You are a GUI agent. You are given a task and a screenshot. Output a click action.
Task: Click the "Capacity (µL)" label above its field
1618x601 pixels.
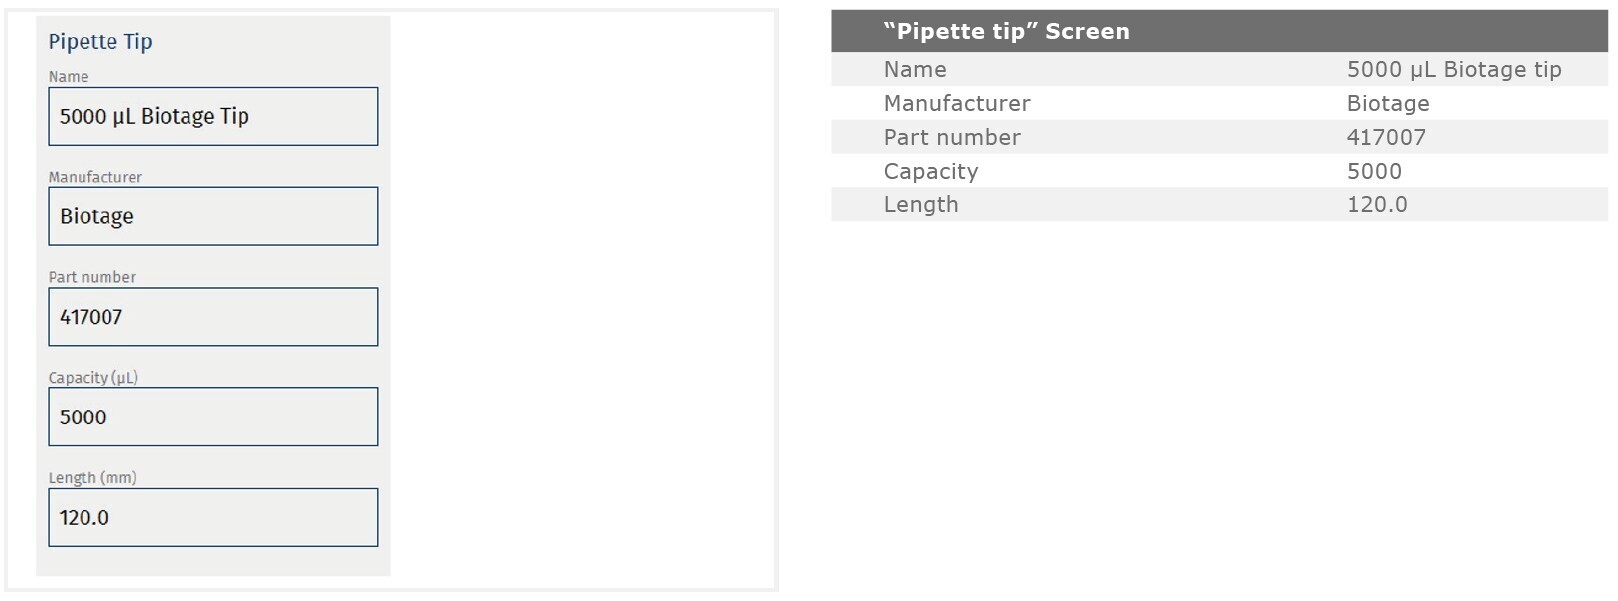93,377
